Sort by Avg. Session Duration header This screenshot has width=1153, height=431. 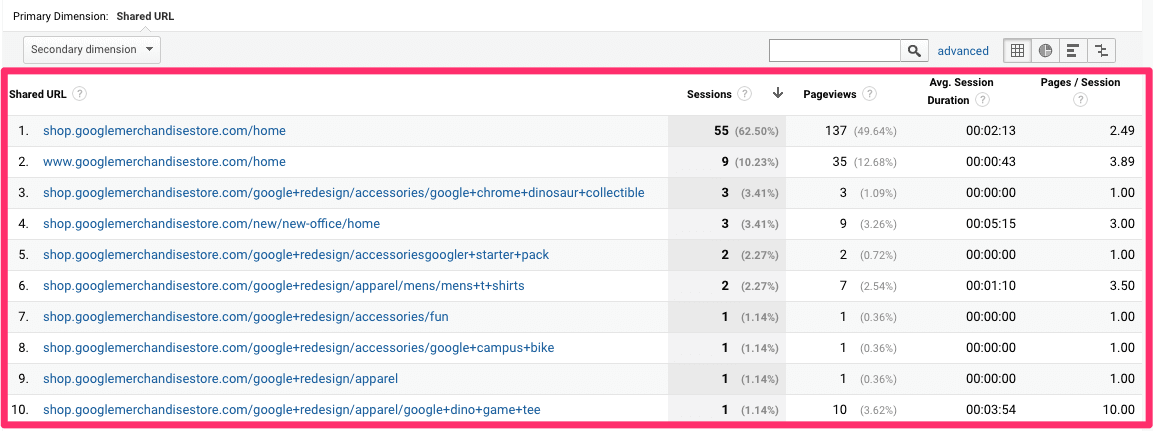pos(960,91)
